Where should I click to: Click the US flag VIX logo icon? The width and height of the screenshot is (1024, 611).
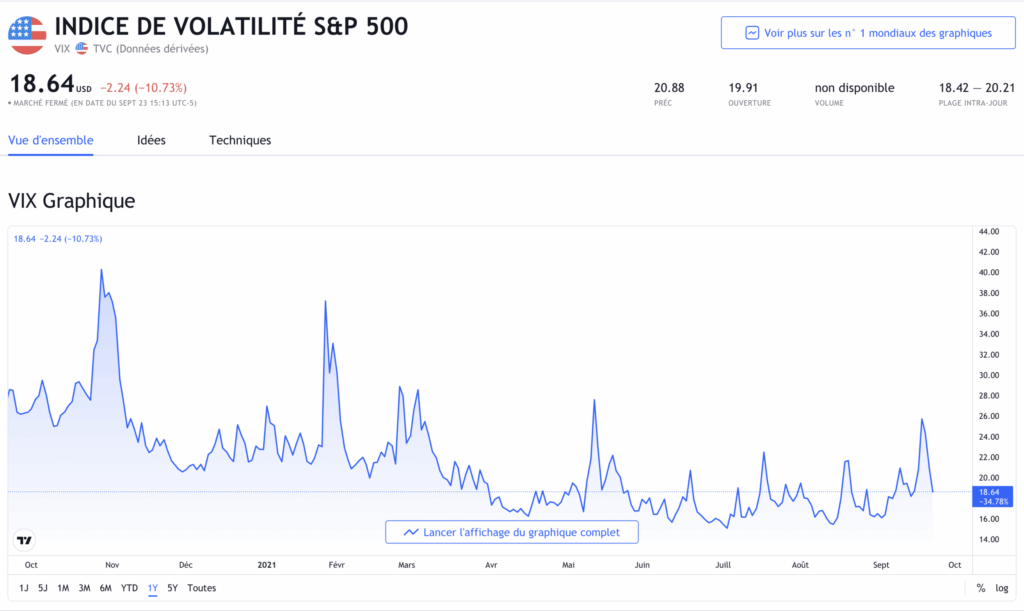pyautogui.click(x=27, y=35)
